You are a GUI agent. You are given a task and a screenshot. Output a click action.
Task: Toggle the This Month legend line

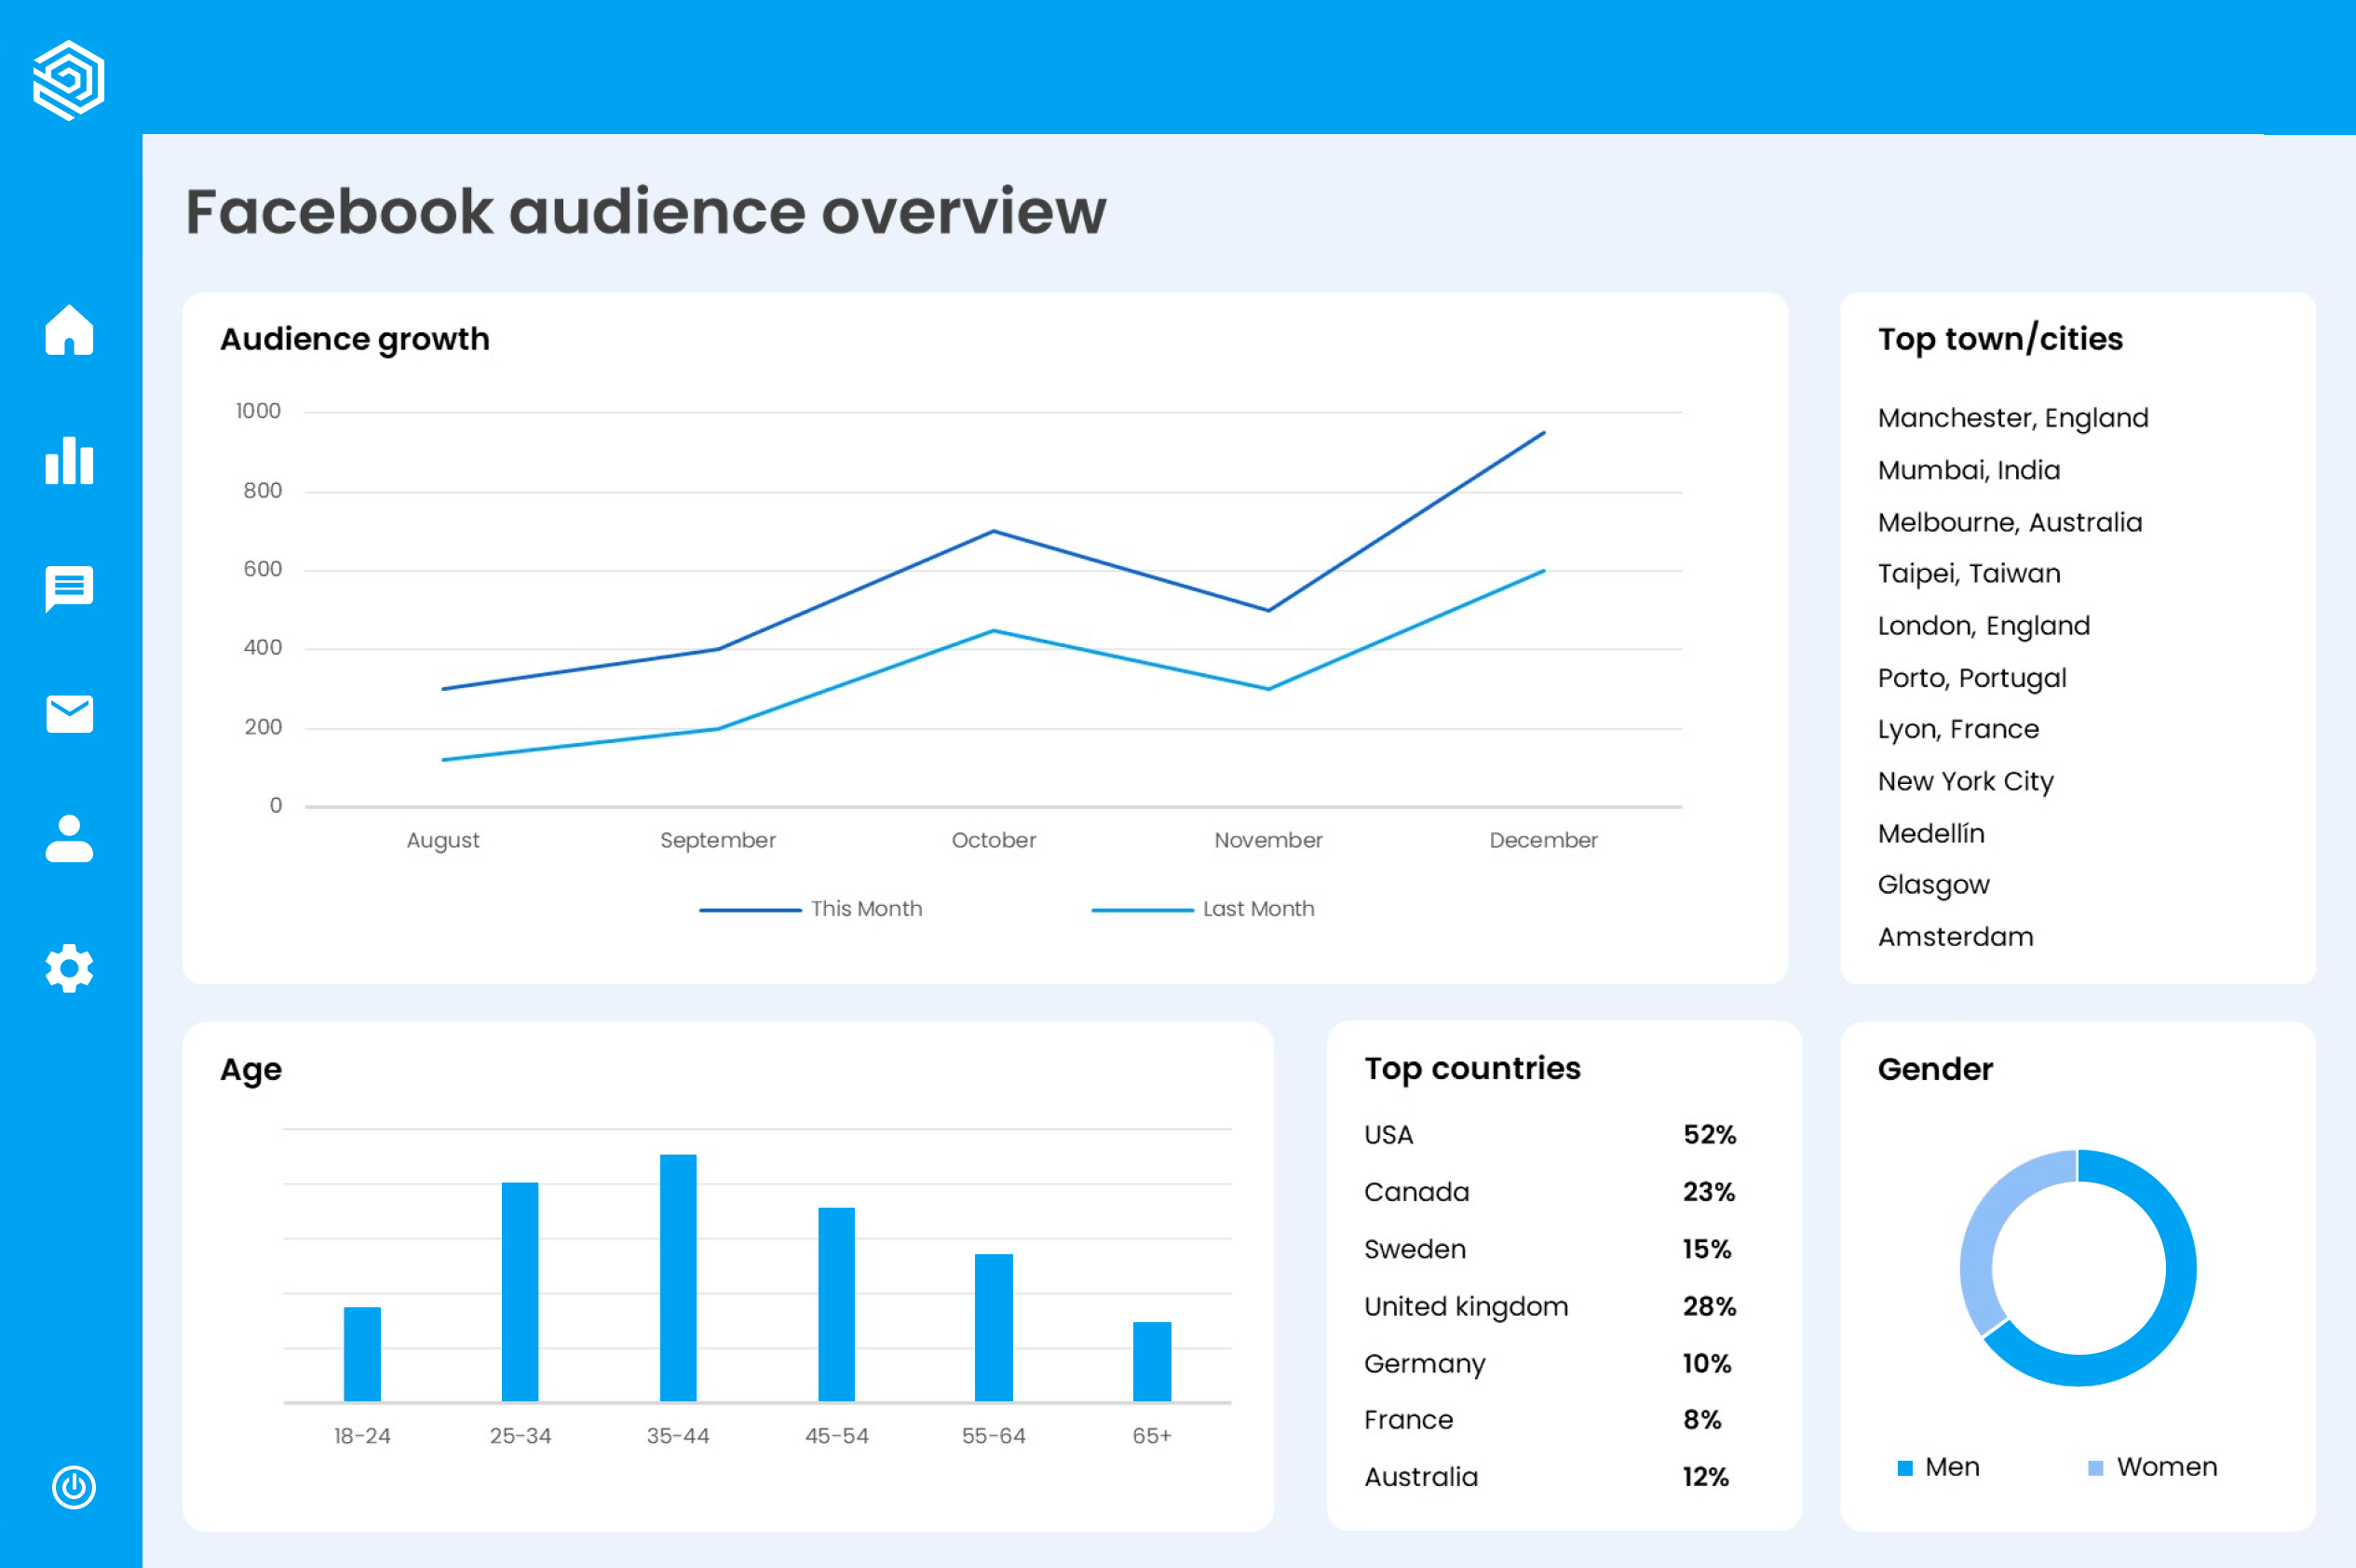(x=750, y=910)
